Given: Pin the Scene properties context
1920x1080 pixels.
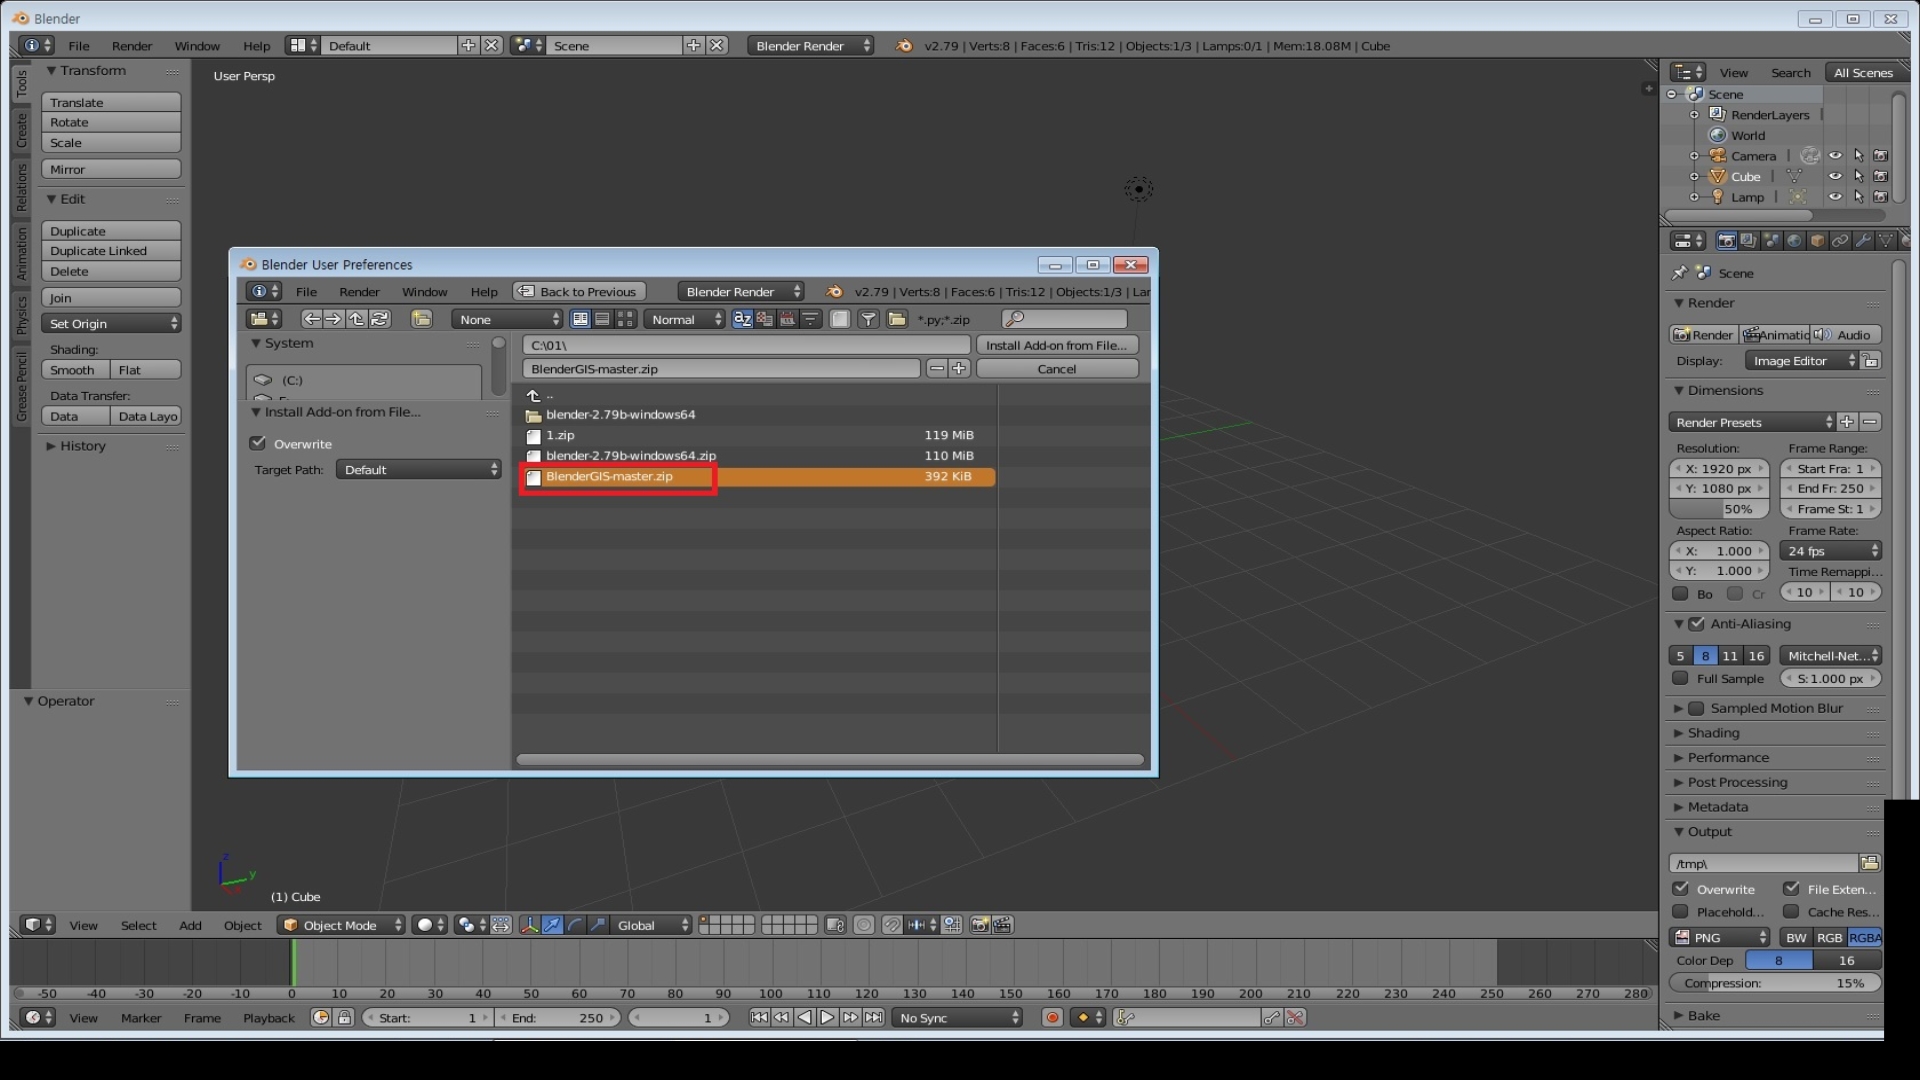Looking at the screenshot, I should tap(1679, 273).
